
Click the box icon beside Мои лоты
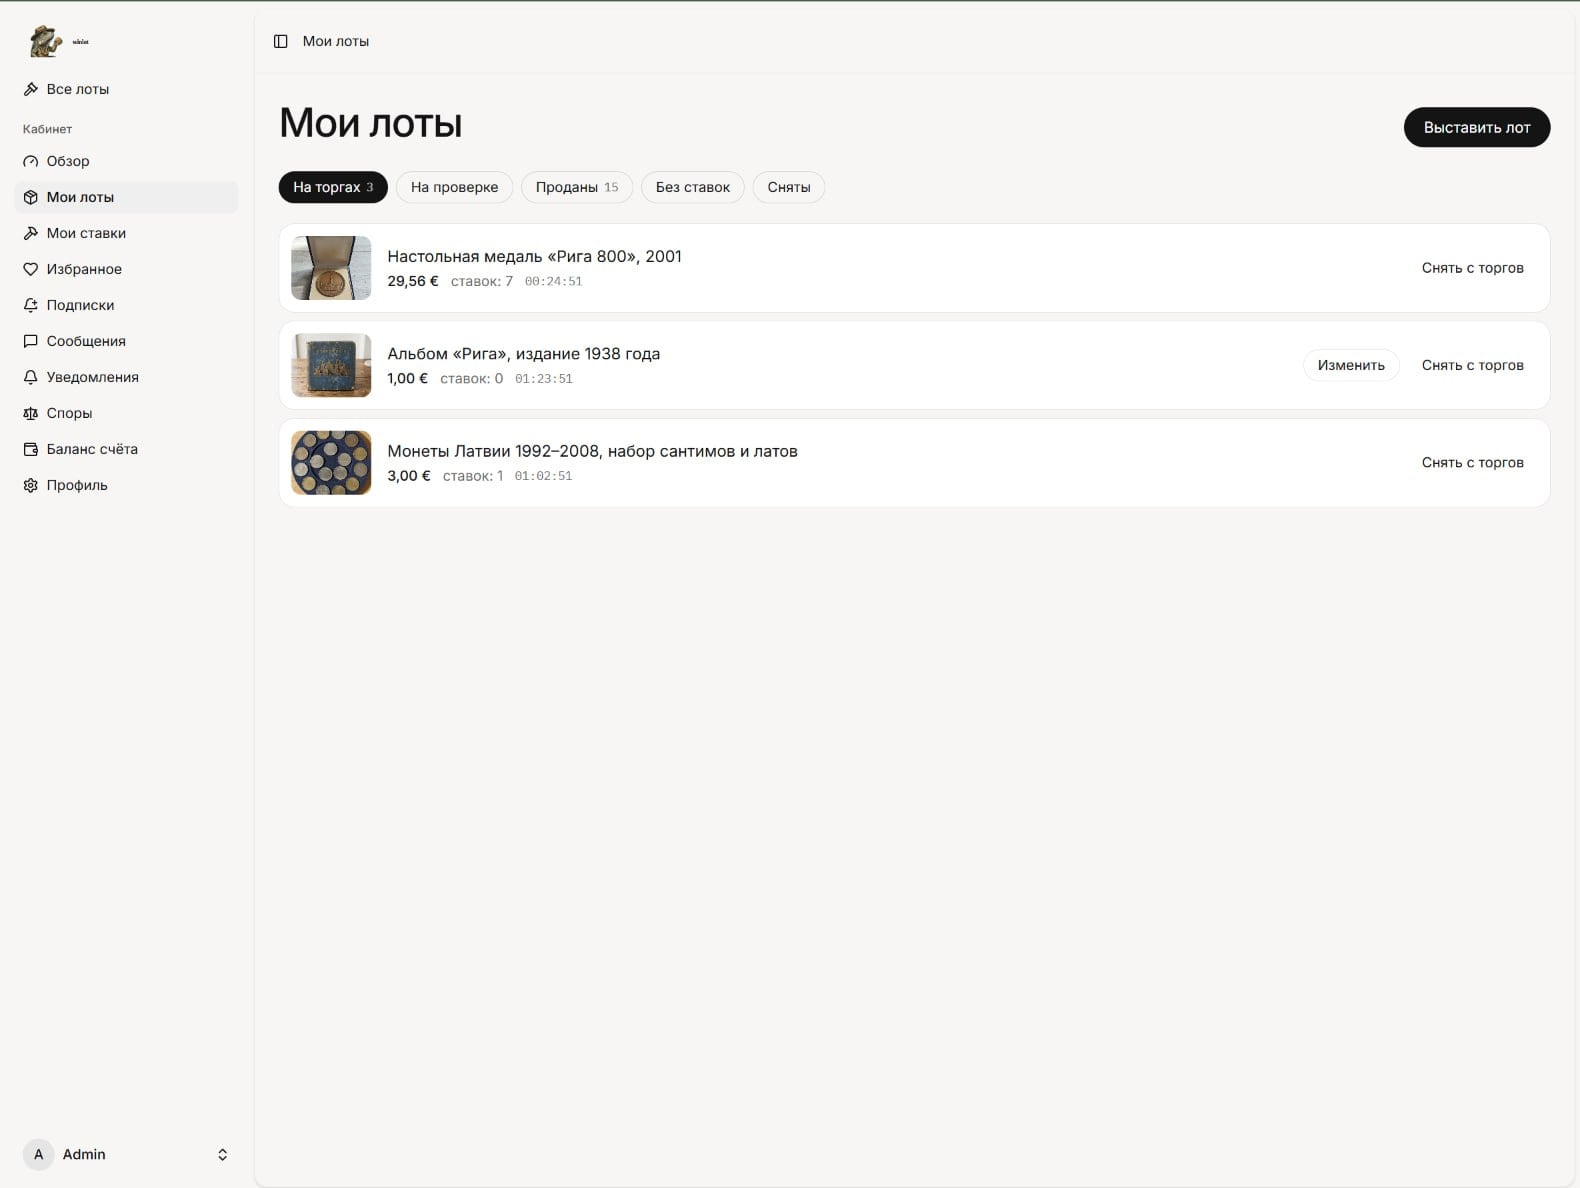pos(31,197)
